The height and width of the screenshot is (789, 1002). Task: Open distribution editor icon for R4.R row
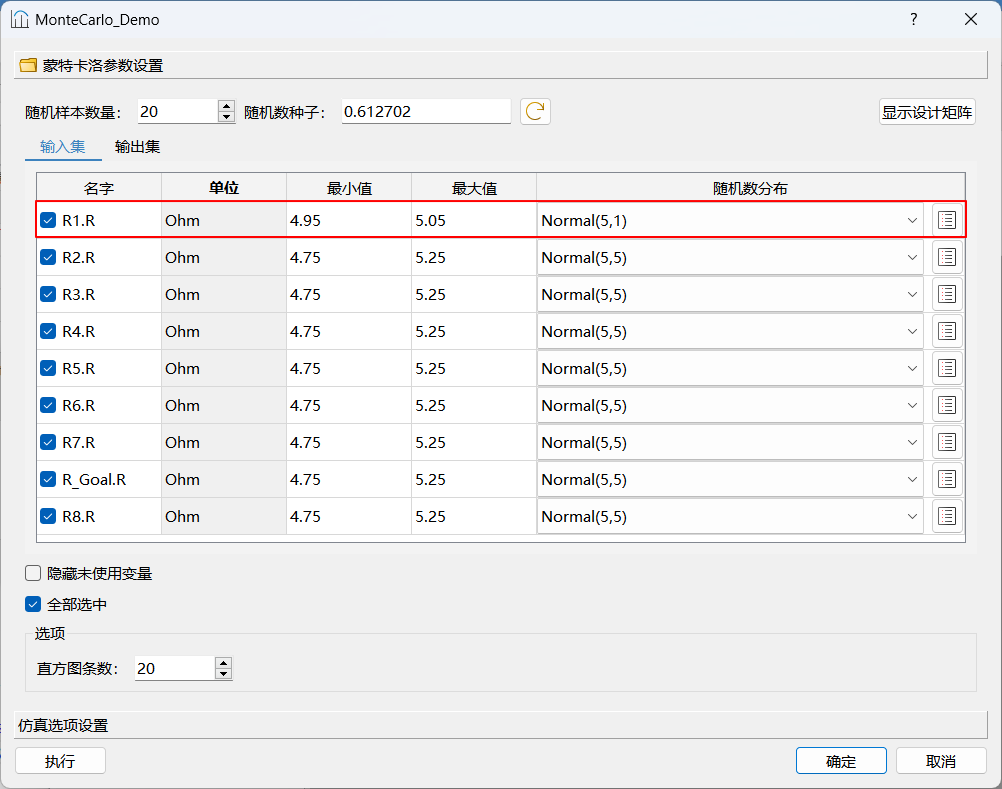click(x=947, y=331)
